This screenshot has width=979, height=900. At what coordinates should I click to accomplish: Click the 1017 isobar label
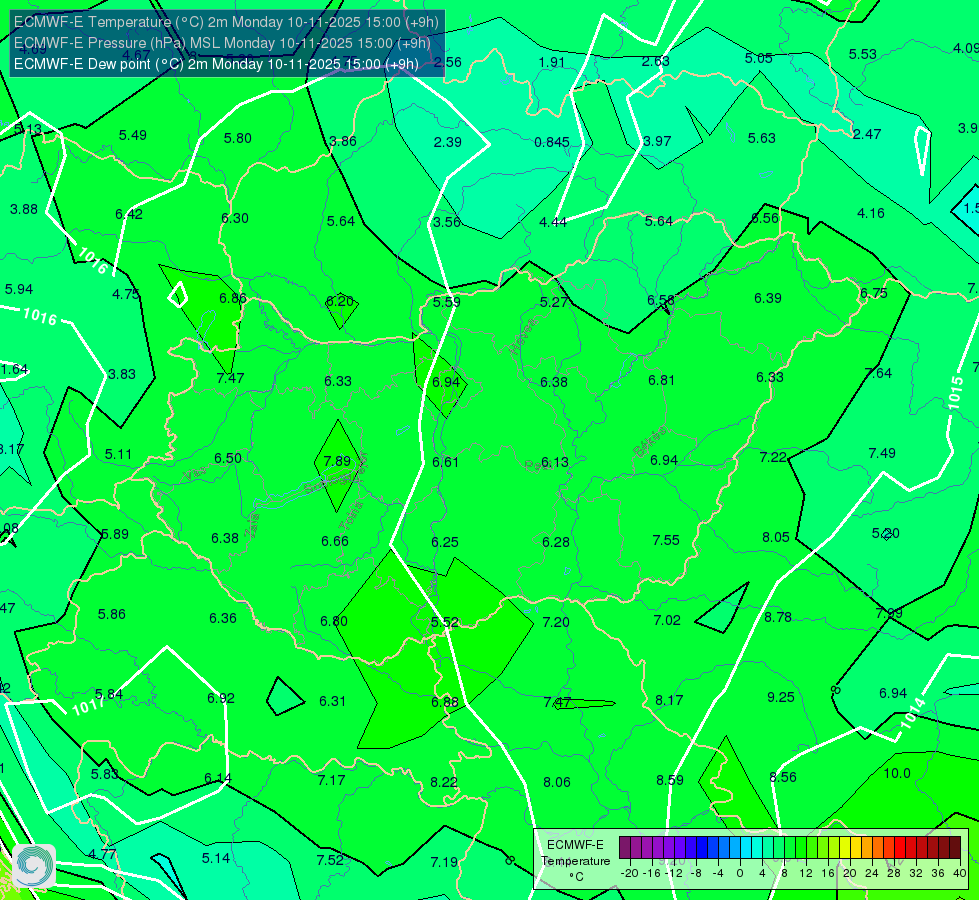click(x=88, y=706)
